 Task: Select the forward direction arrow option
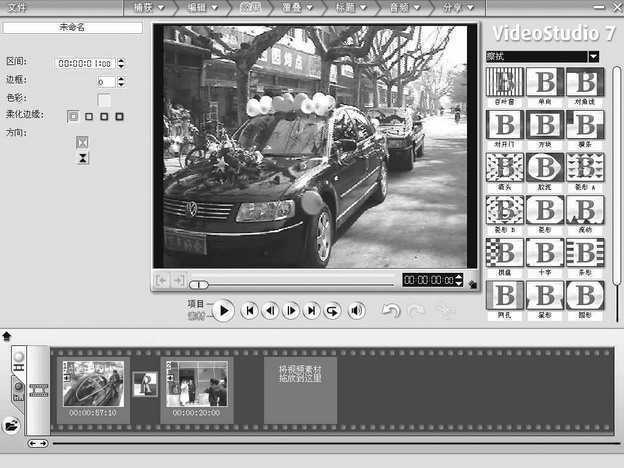[82, 142]
